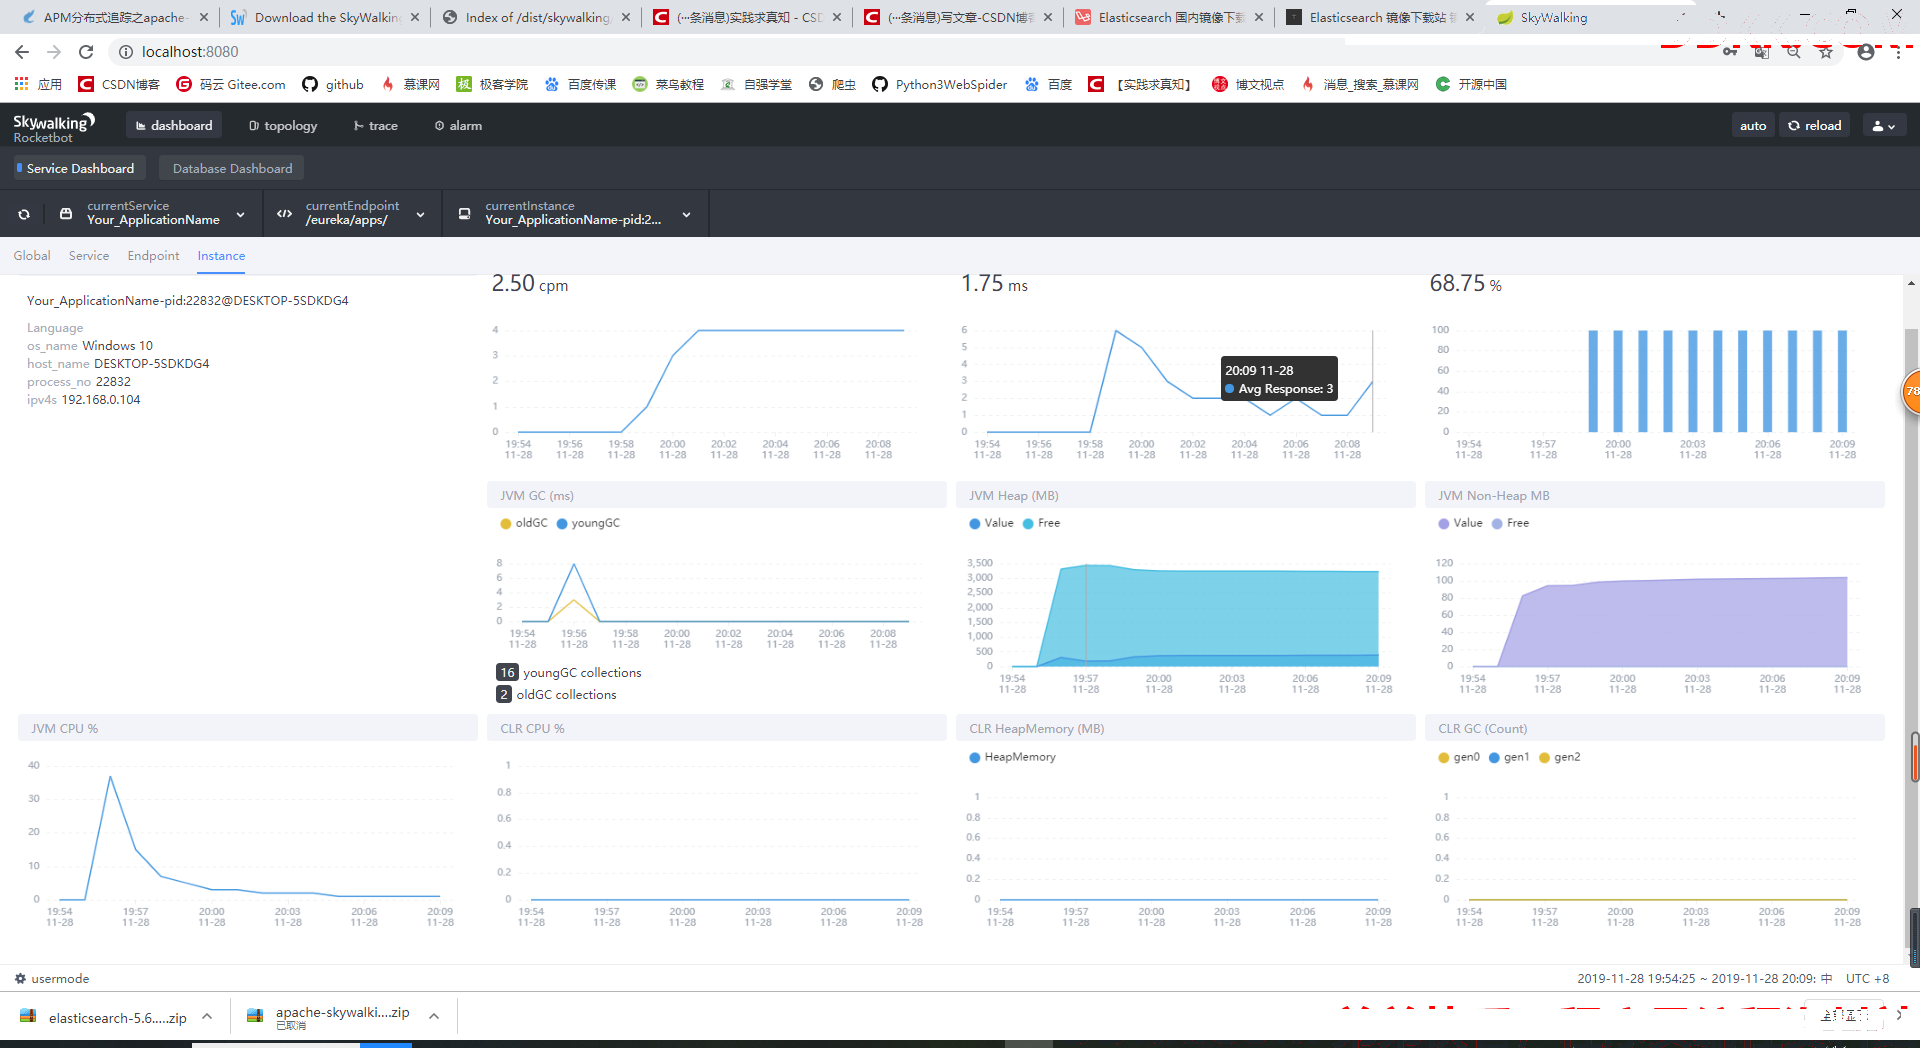Click the reload button
The width and height of the screenshot is (1920, 1048).
[x=1815, y=126]
